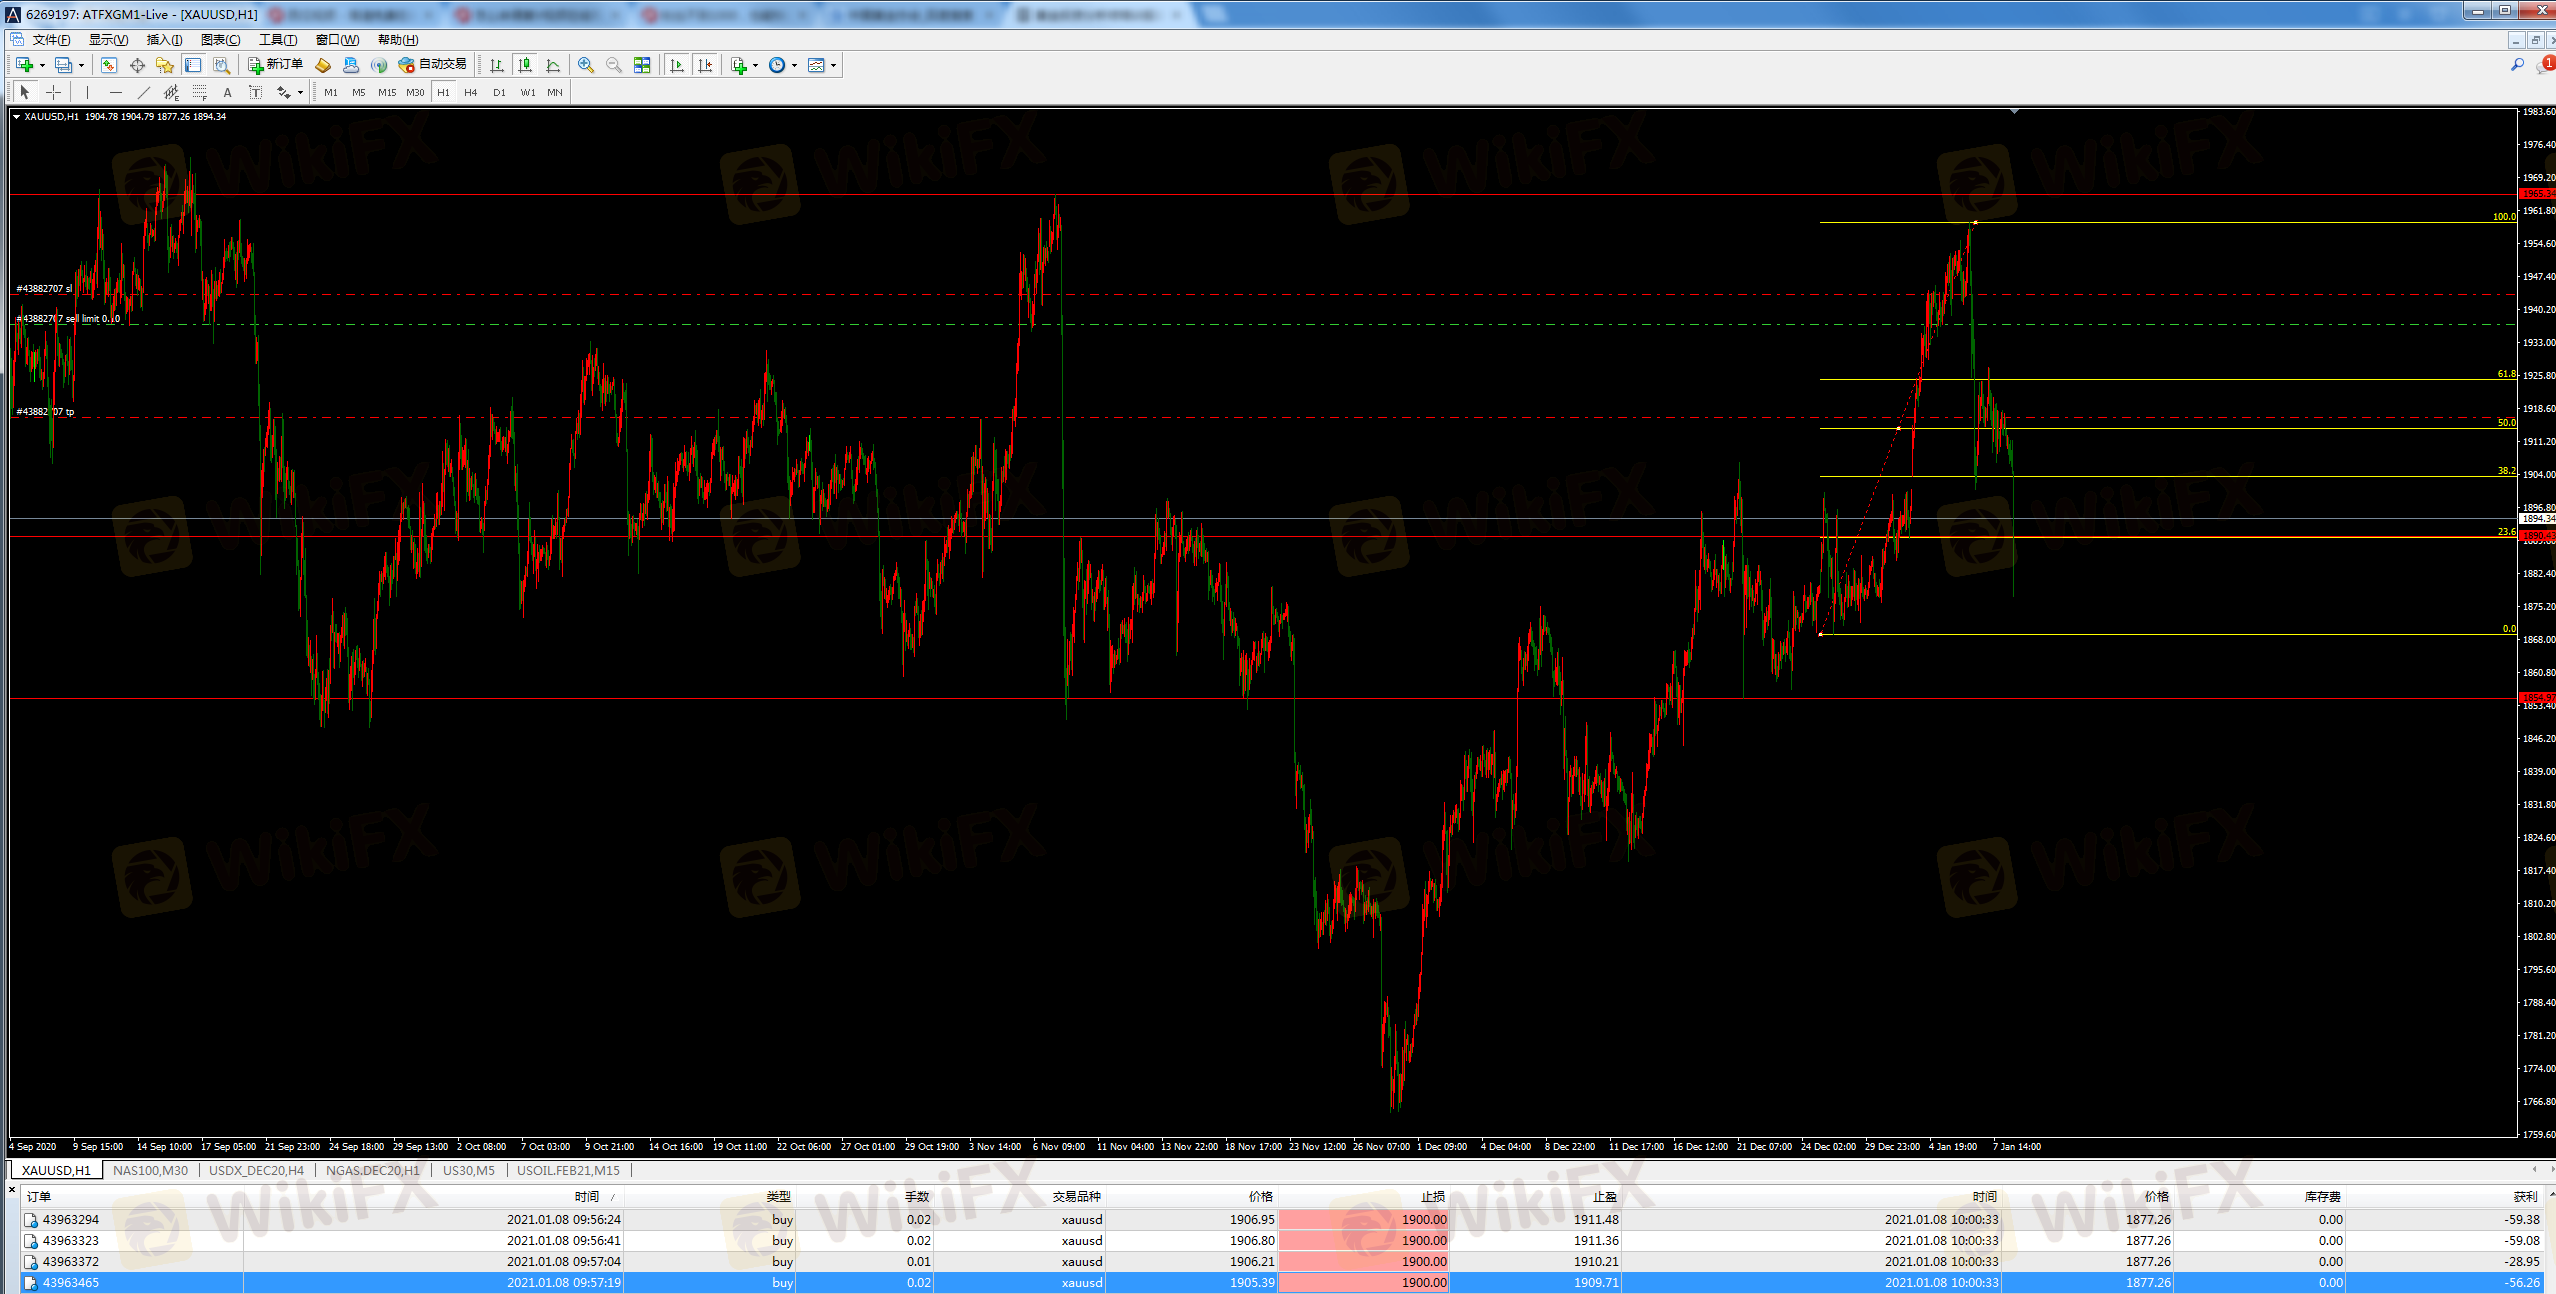Select the text label tool
The image size is (2556, 1294).
(256, 92)
